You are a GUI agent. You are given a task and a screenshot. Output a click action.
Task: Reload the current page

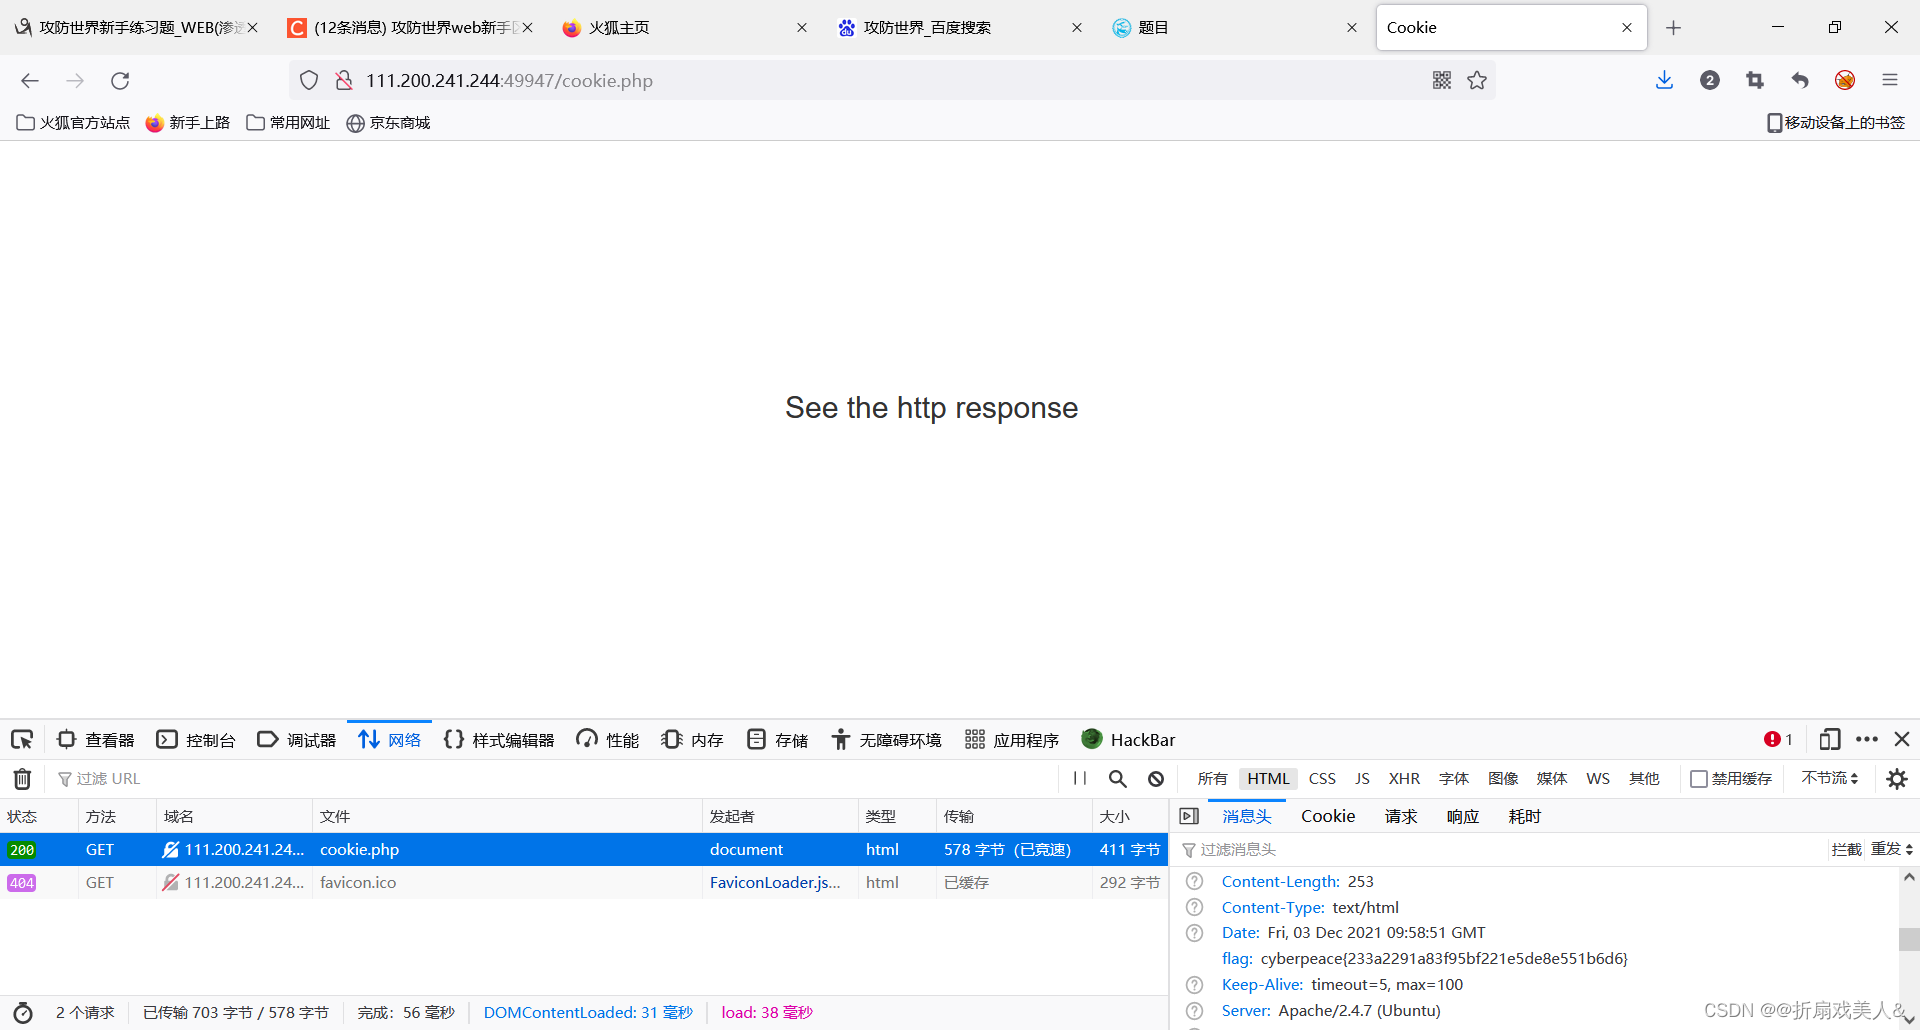(120, 81)
